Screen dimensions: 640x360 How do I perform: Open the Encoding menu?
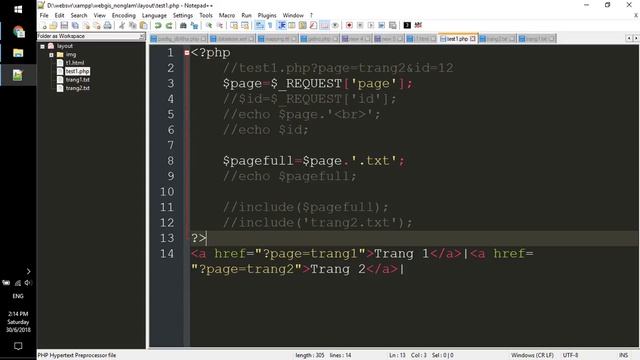click(x=123, y=15)
